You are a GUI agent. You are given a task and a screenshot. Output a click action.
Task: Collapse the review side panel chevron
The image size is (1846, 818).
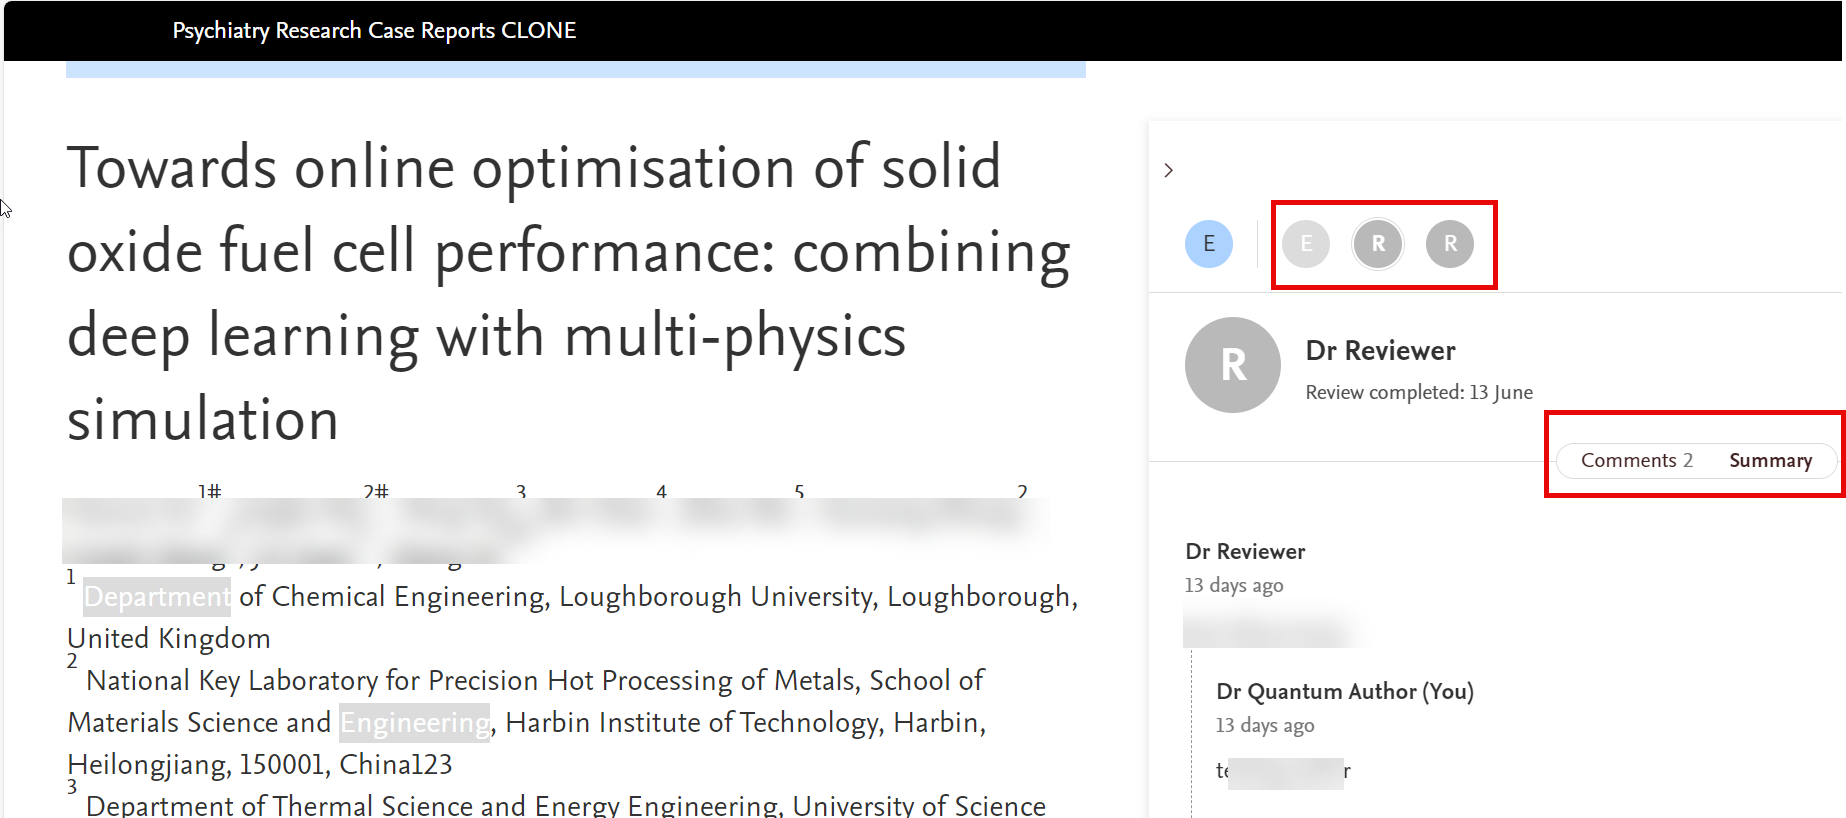click(x=1168, y=170)
